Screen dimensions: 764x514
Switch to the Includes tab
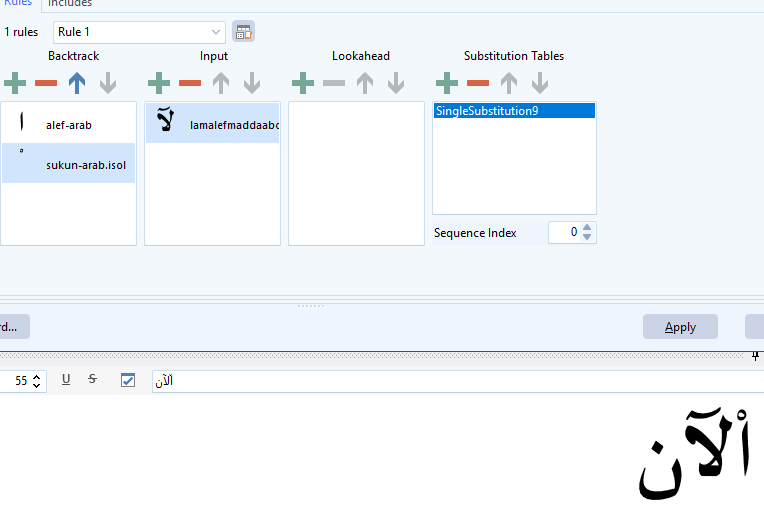70,4
